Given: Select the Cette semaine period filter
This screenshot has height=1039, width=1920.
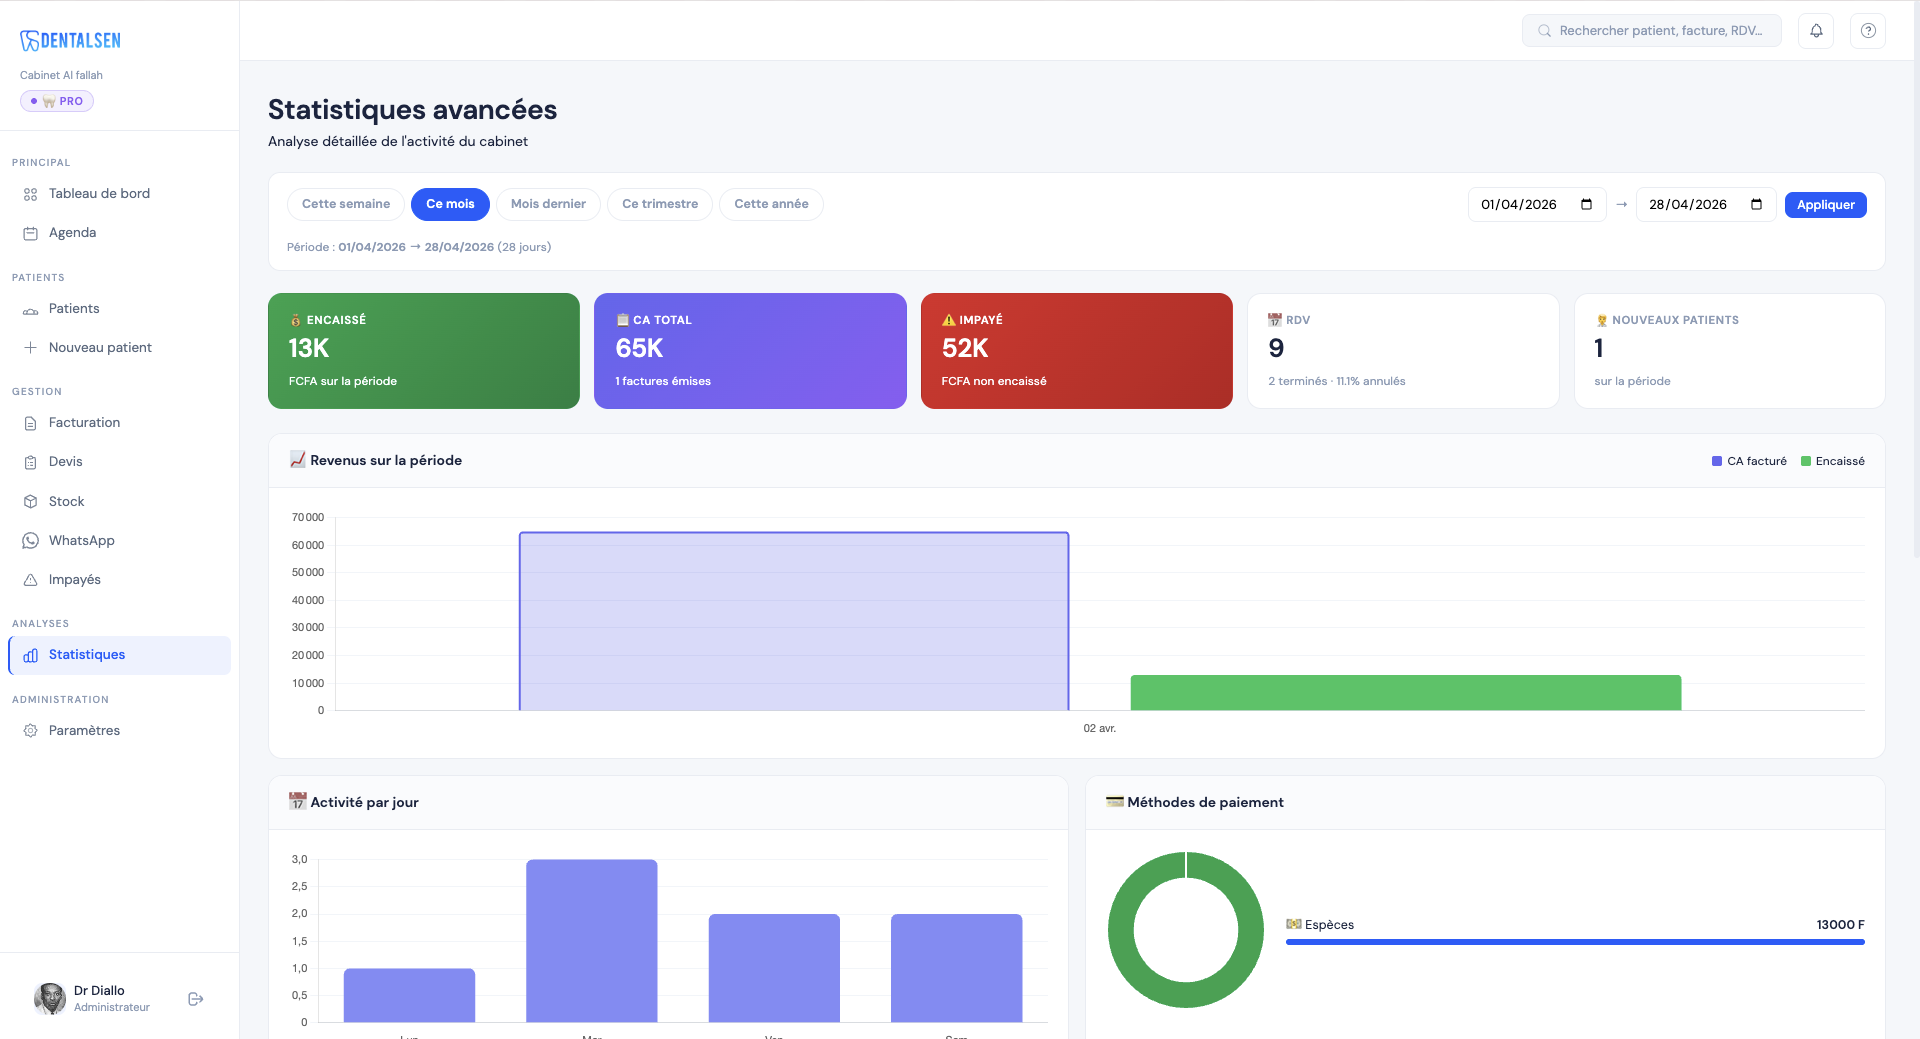Looking at the screenshot, I should (x=346, y=204).
